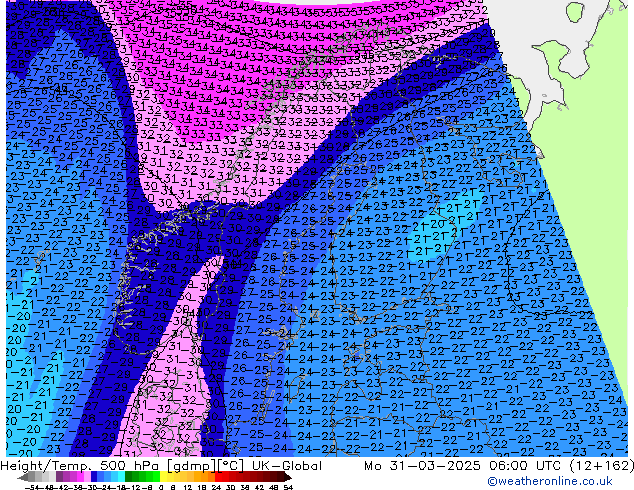
Task: Pick the bright magenta legend swatch near -36
Action: [80, 476]
